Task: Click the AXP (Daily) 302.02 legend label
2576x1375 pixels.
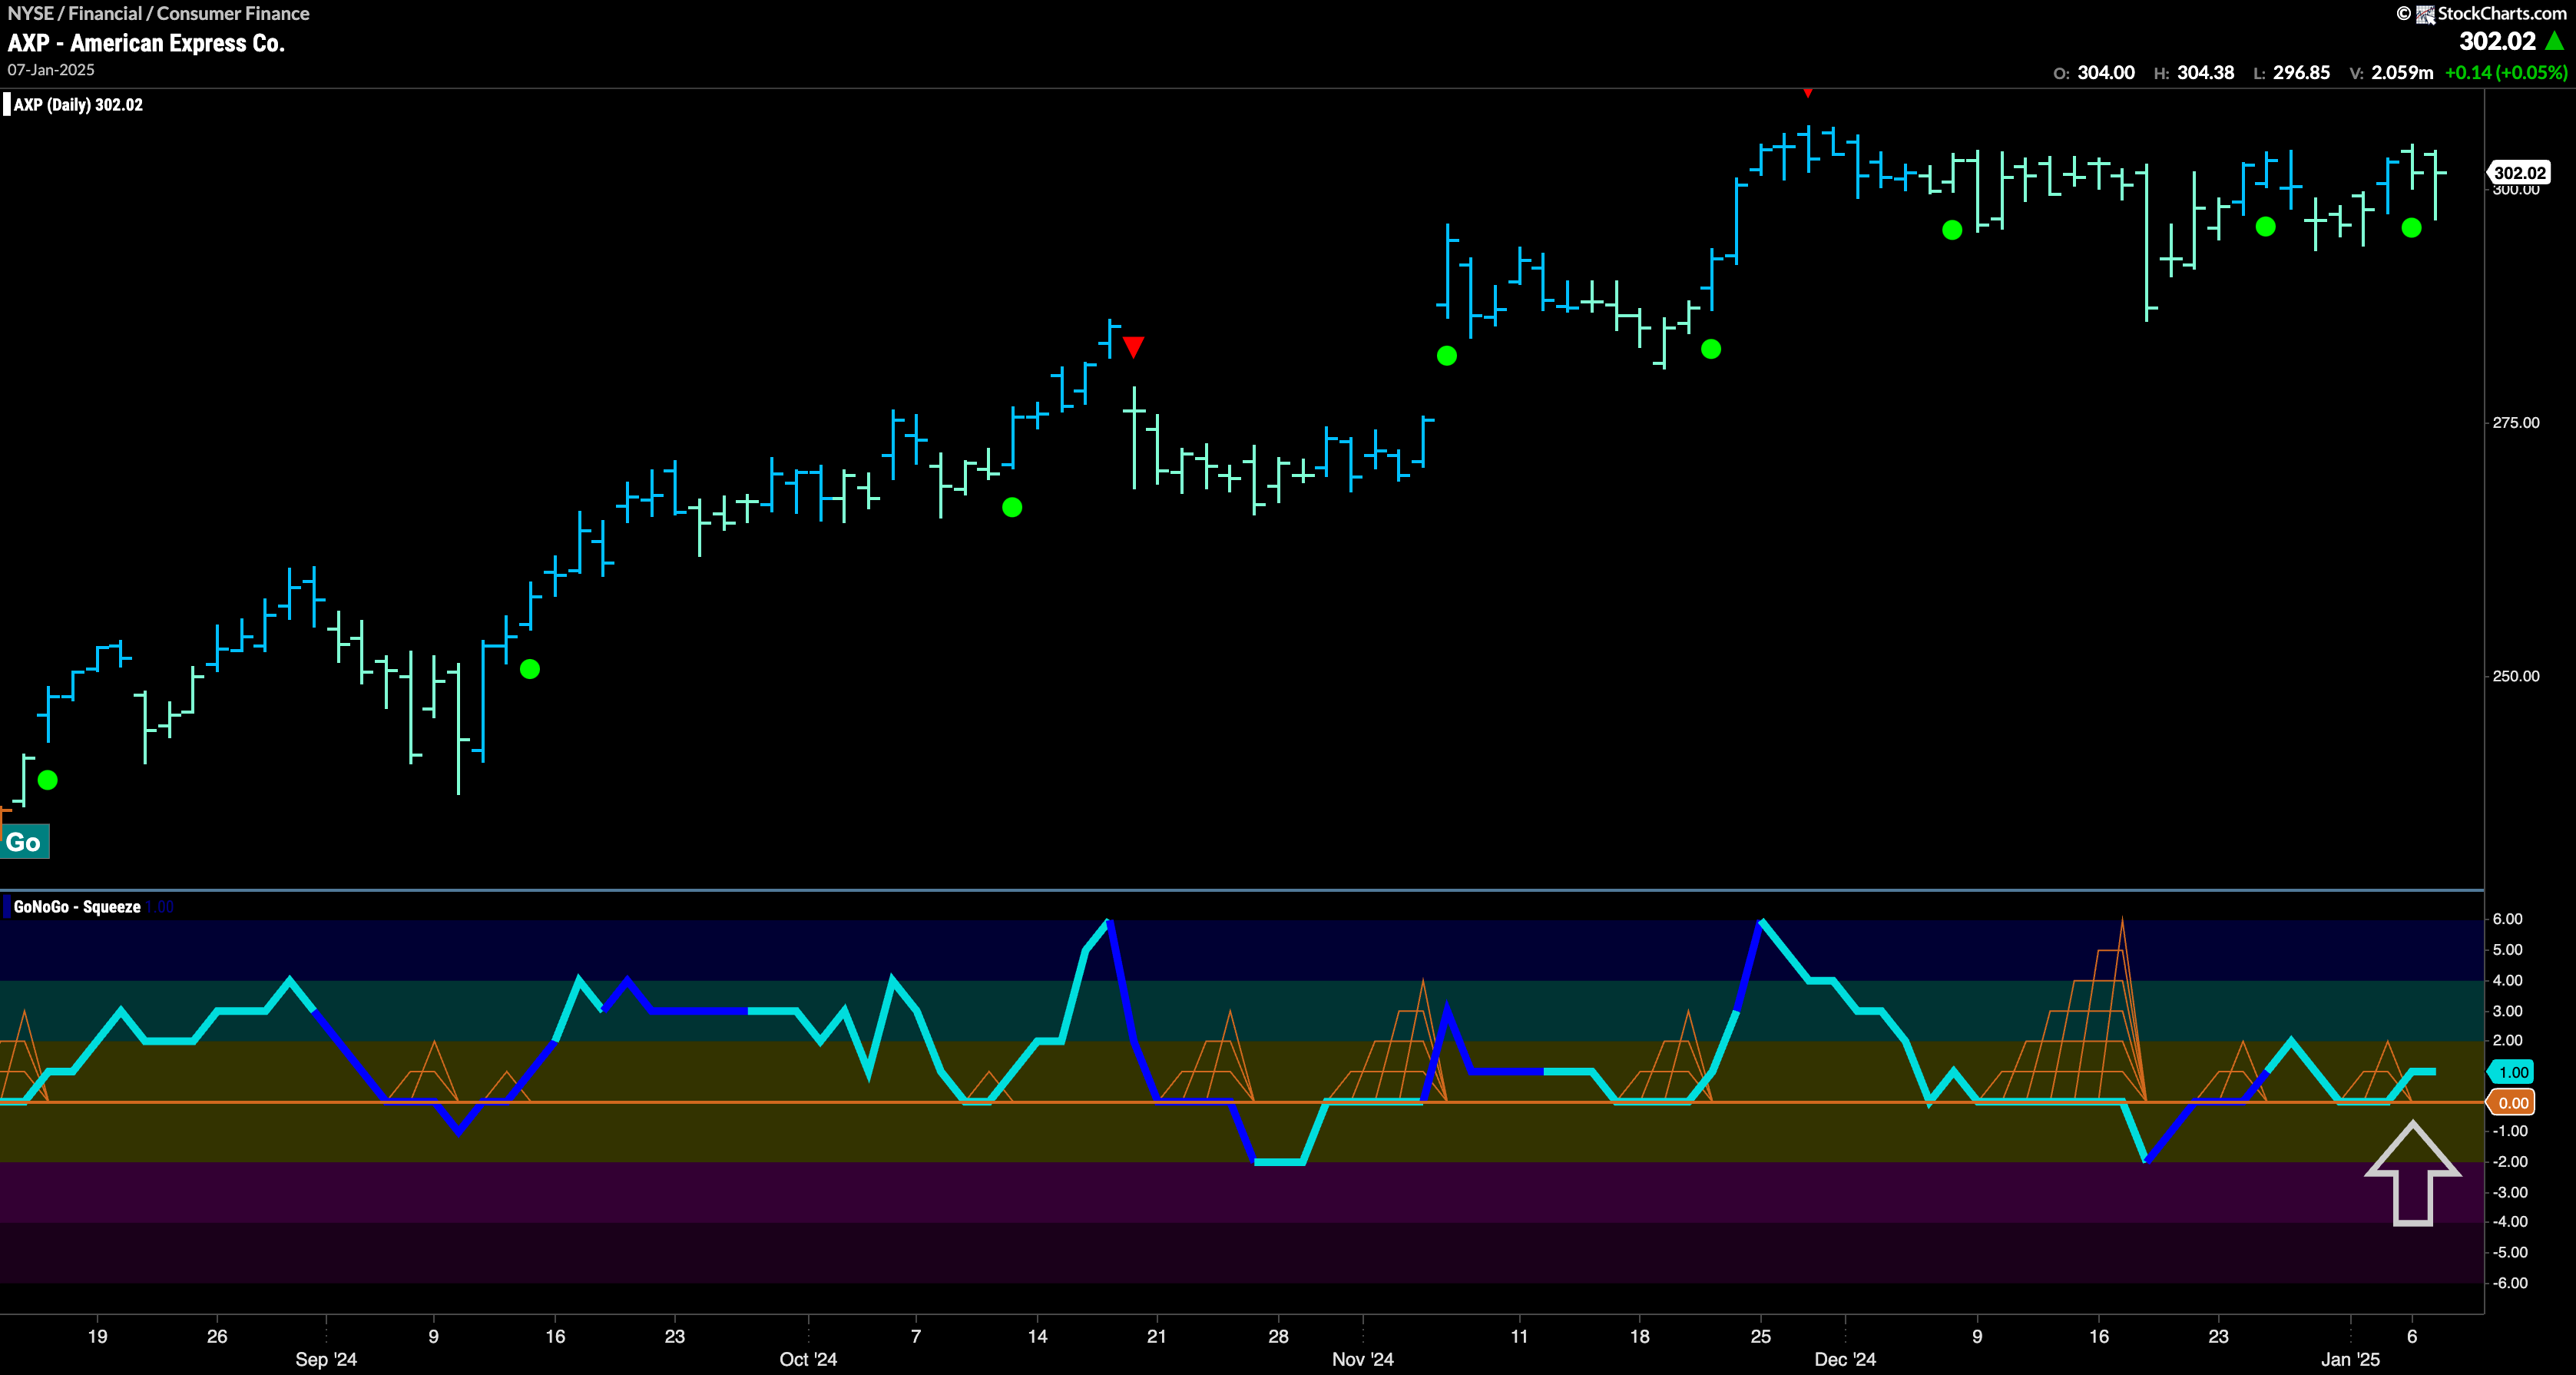Action: pos(78,105)
